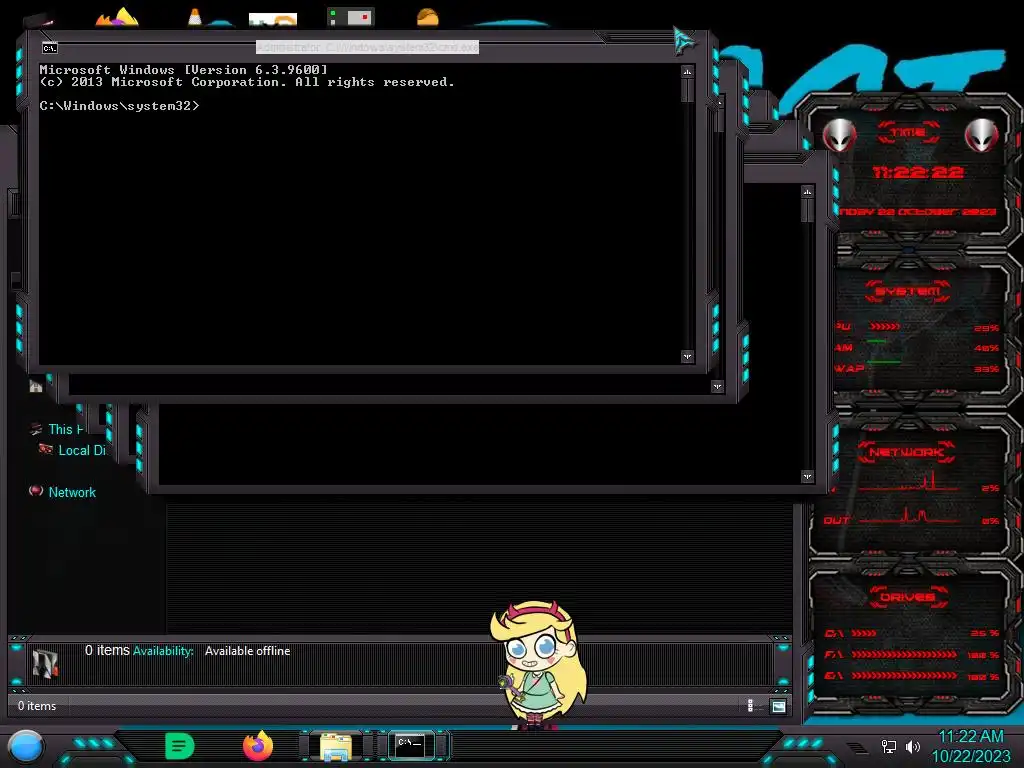
Task: Click the SYSTEM gadget header
Action: point(907,291)
